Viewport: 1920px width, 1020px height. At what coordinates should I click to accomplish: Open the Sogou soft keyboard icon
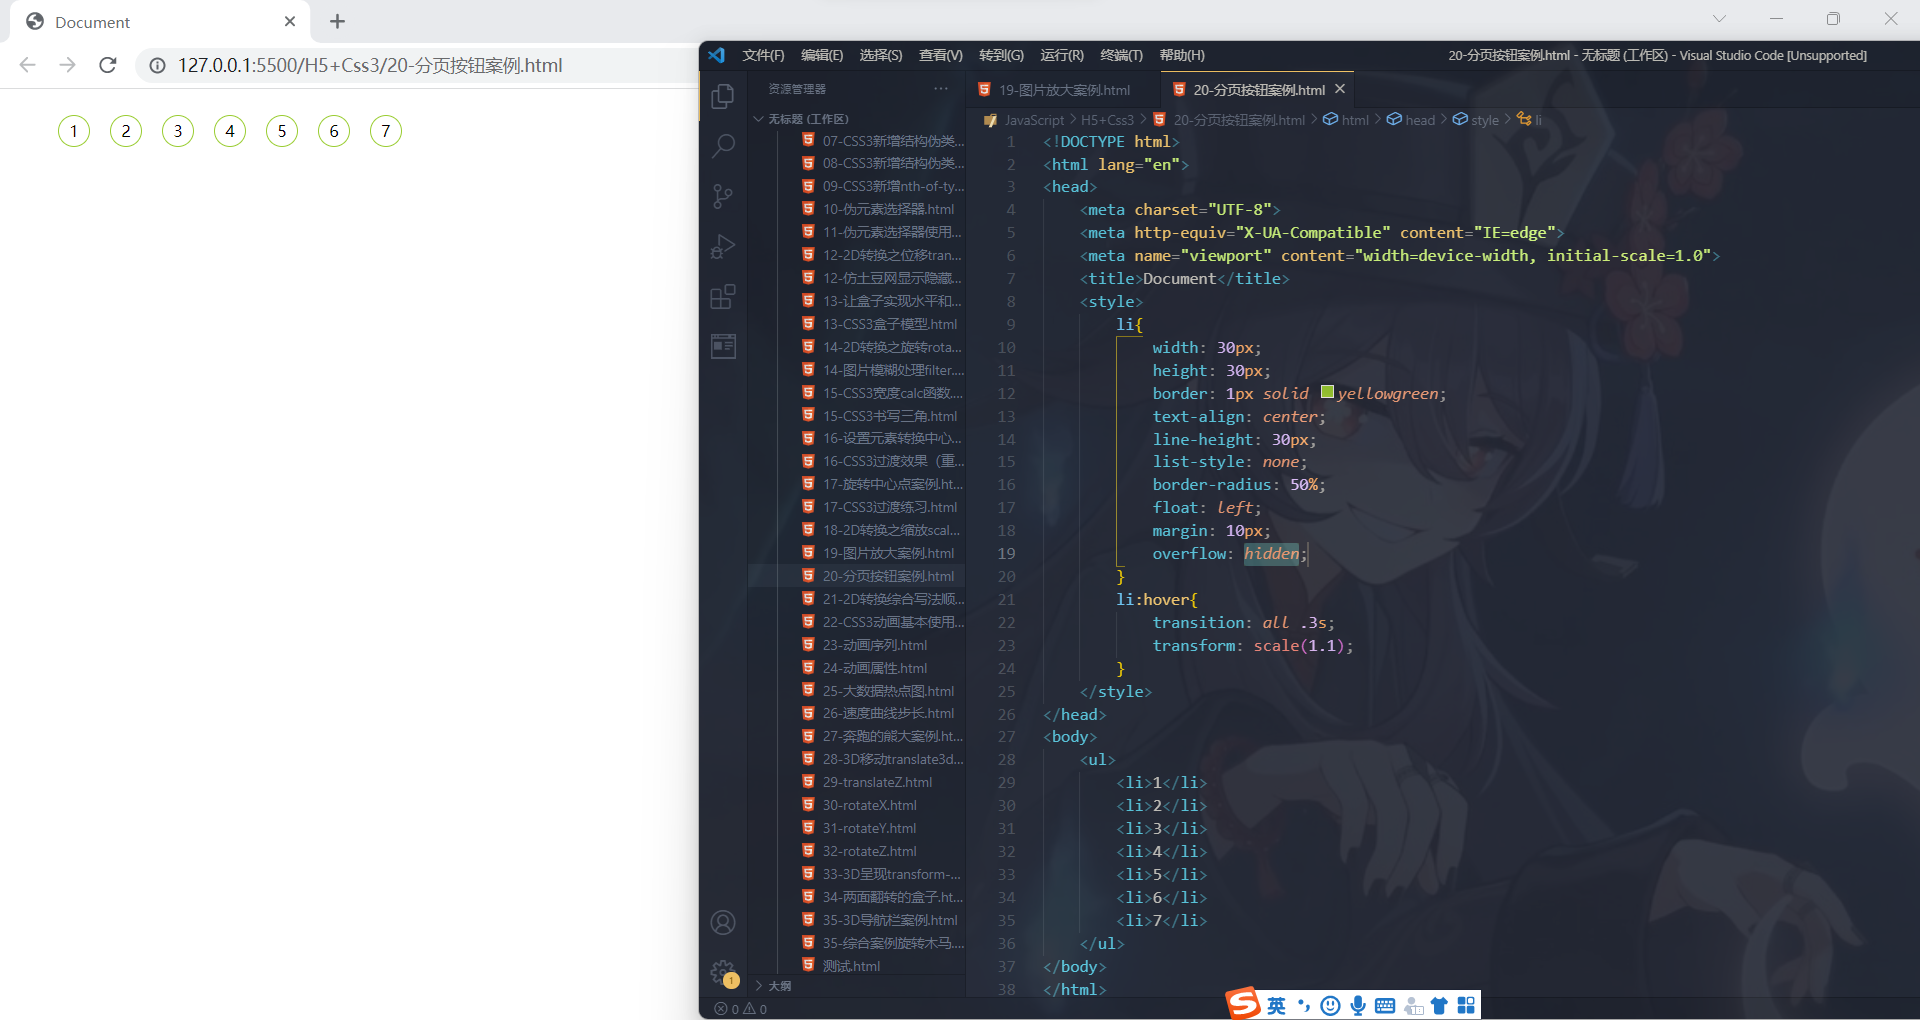[1384, 1006]
